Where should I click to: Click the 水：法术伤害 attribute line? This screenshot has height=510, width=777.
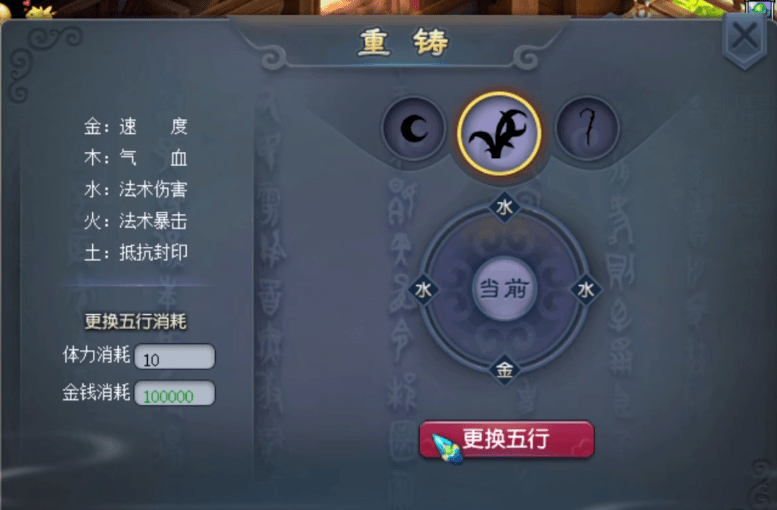(136, 189)
